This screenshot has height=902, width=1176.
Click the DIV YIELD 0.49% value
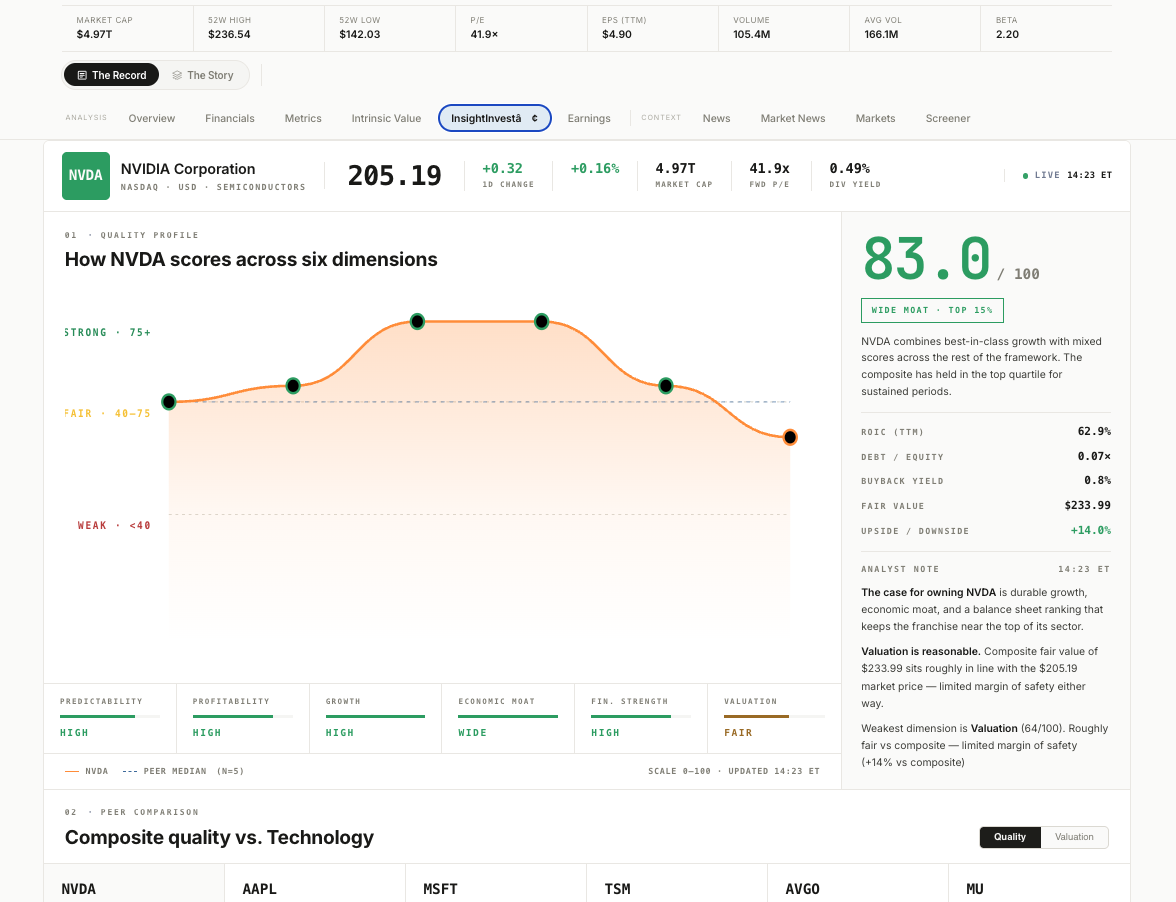point(850,169)
